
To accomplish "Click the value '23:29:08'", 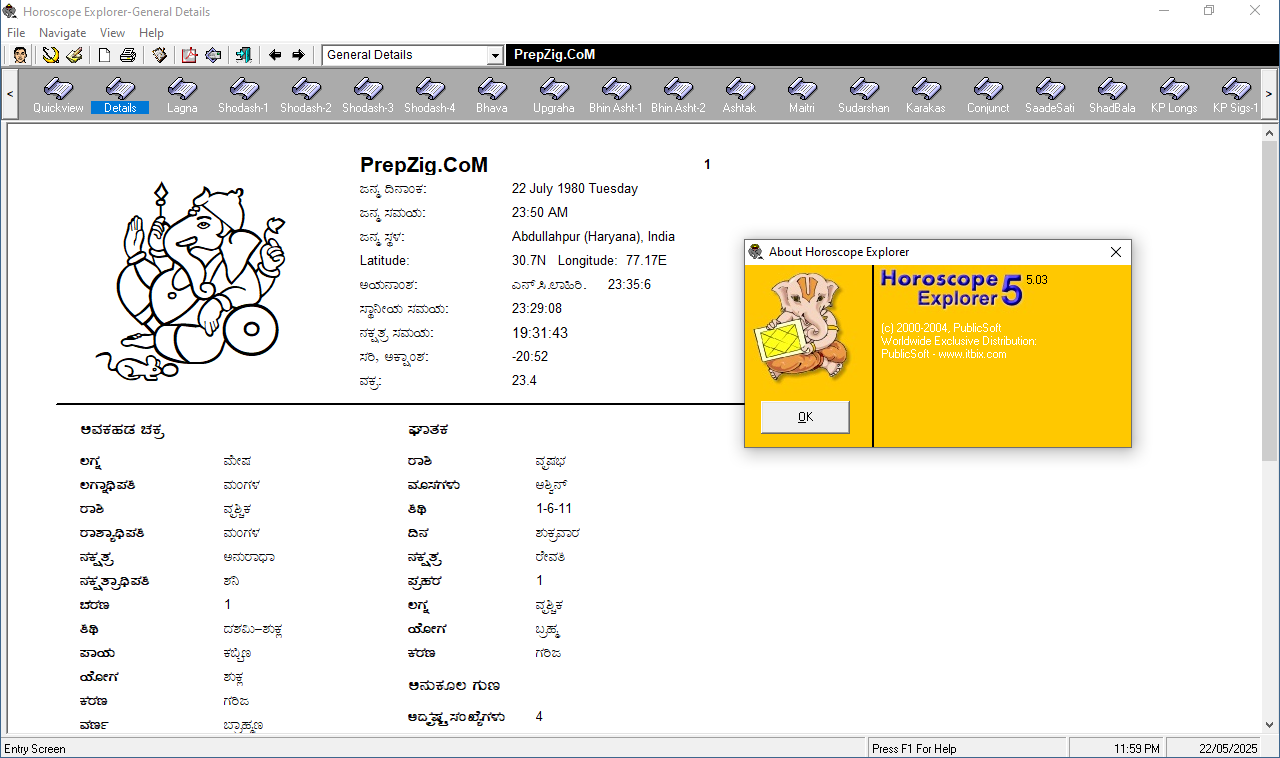I will coord(537,309).
